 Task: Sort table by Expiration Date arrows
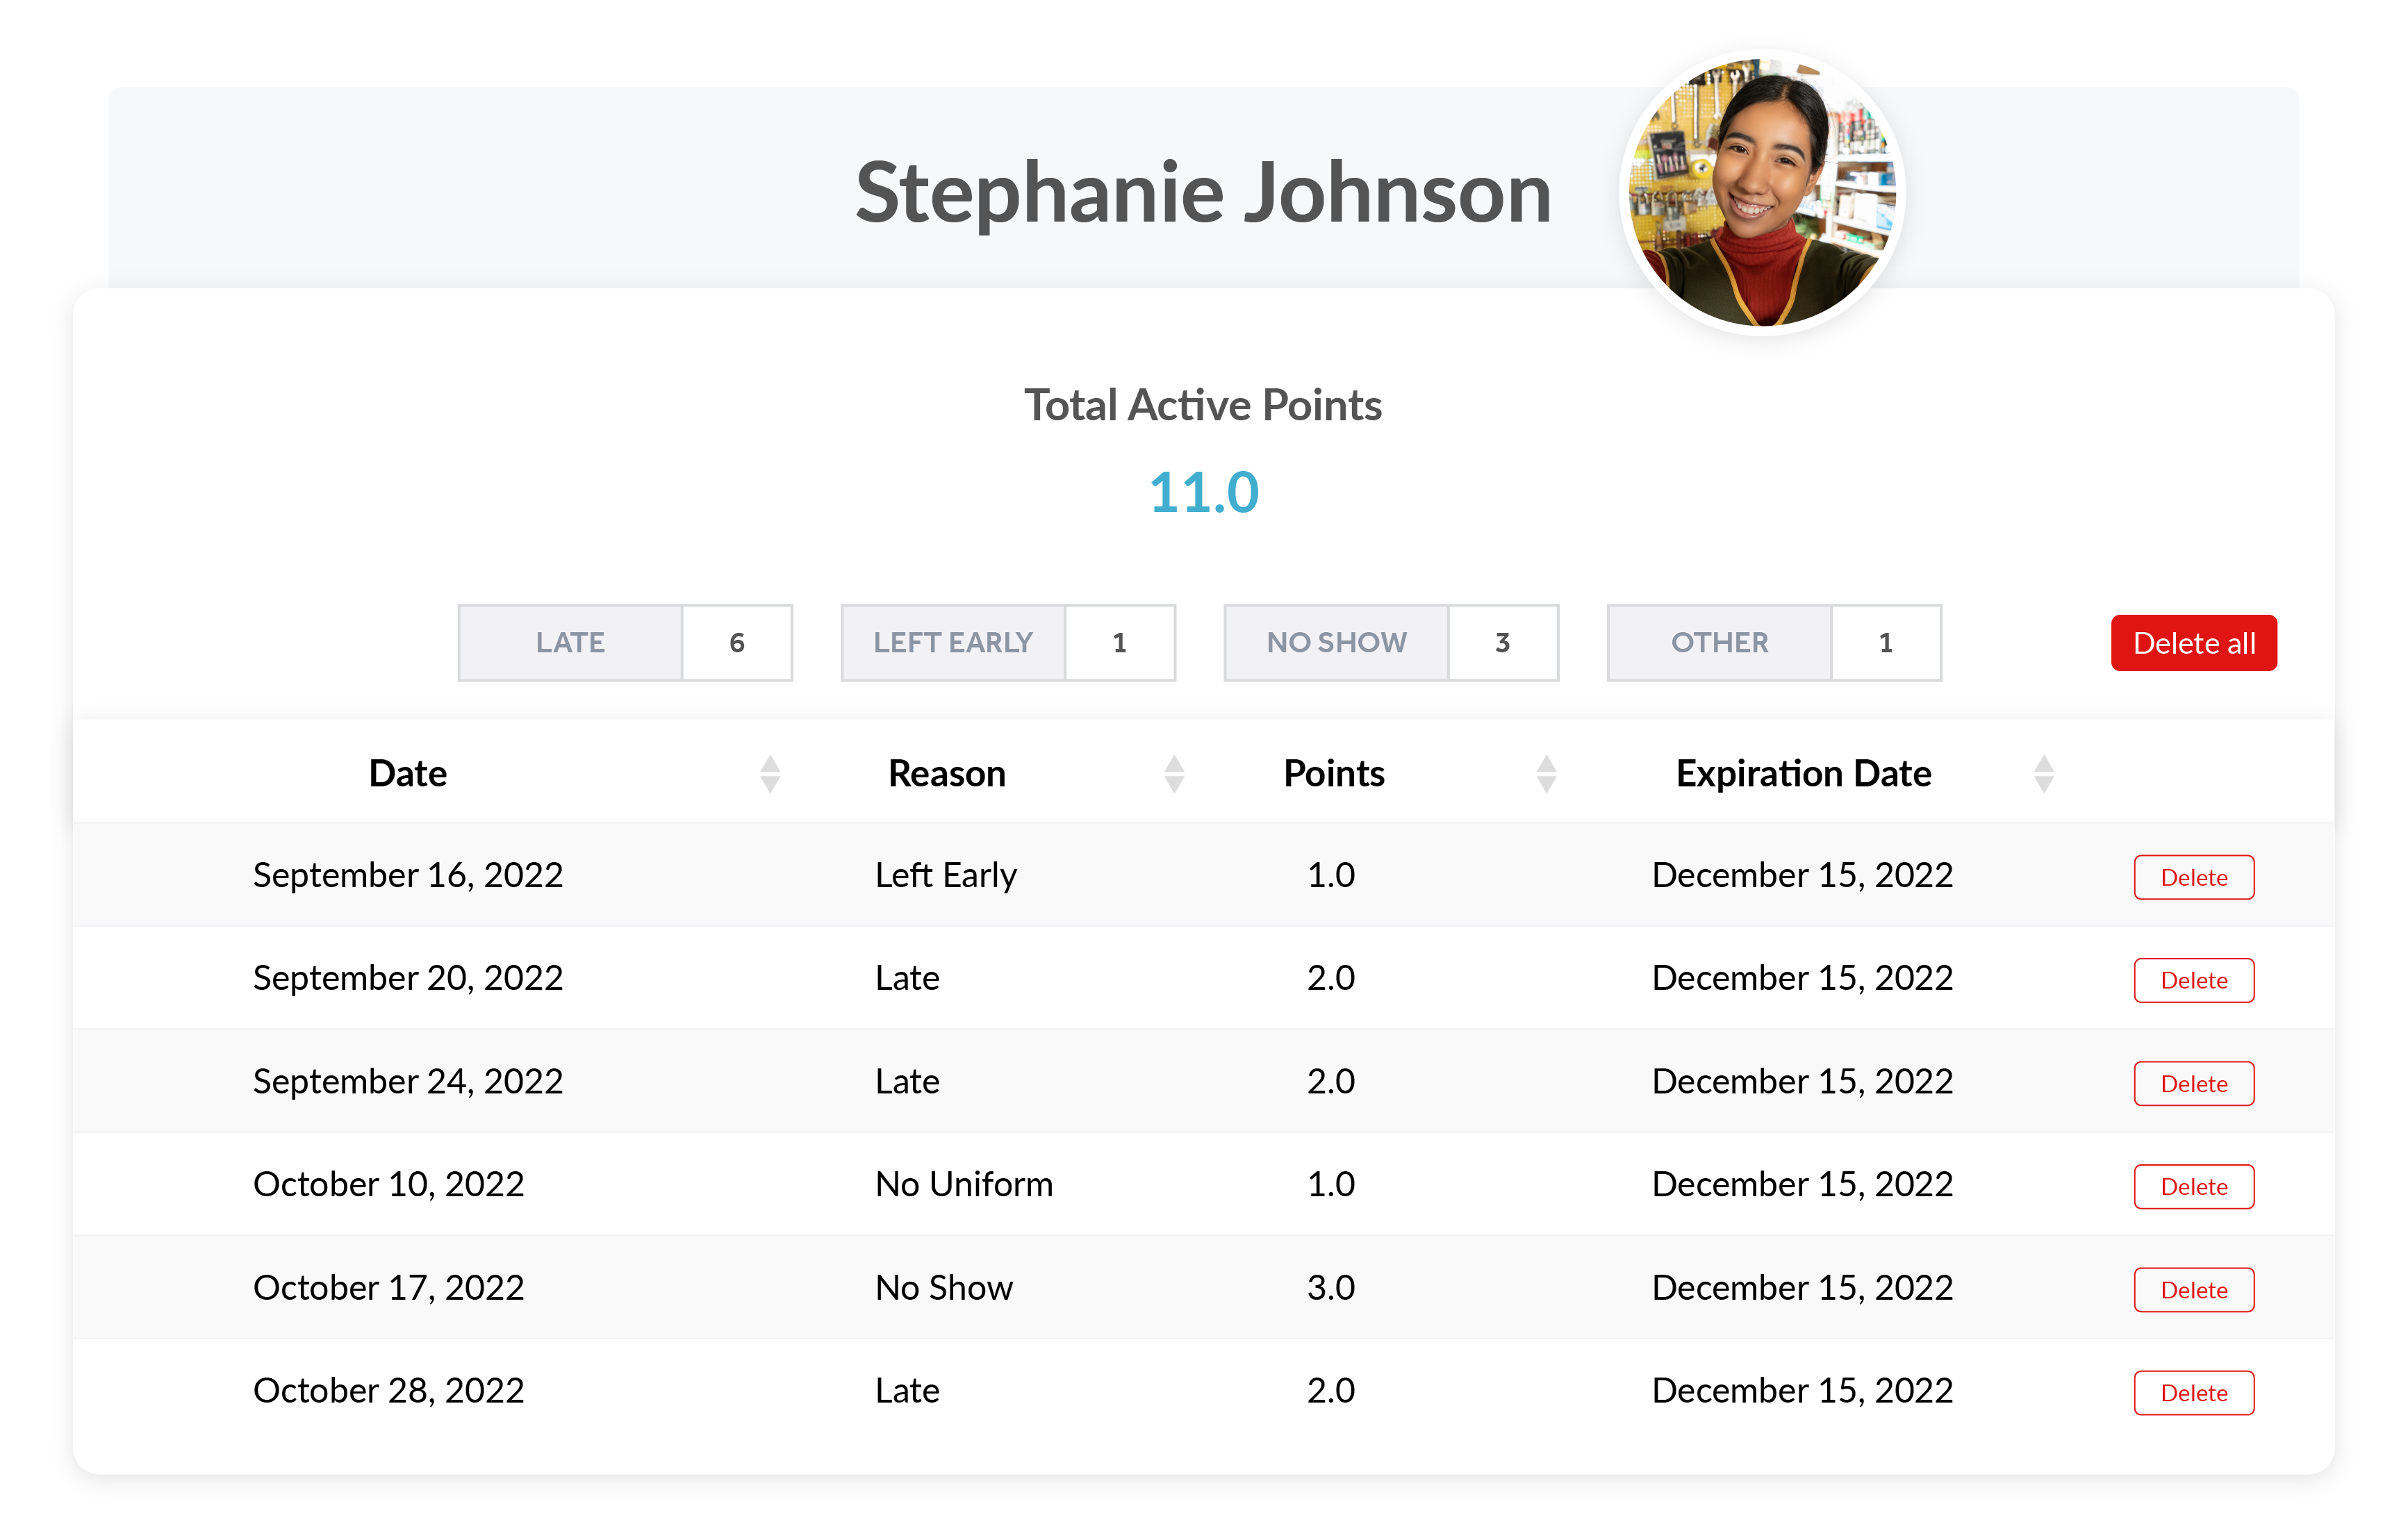coord(2044,774)
